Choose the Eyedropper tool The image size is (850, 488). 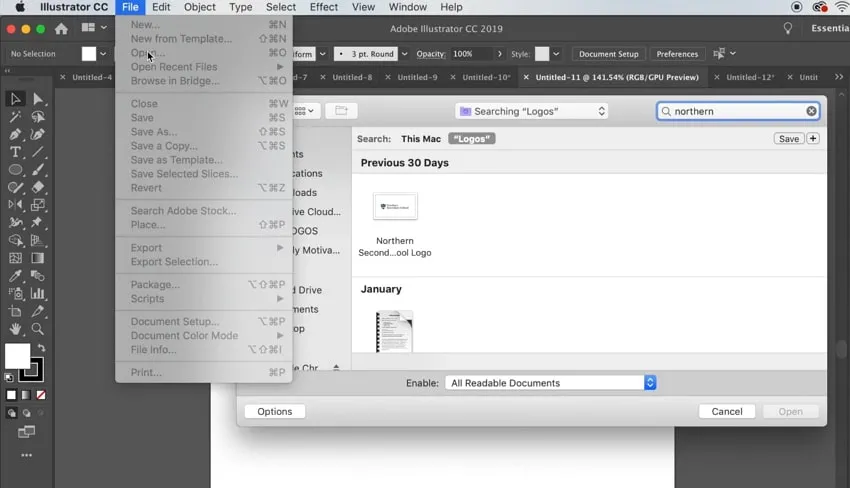(15, 275)
